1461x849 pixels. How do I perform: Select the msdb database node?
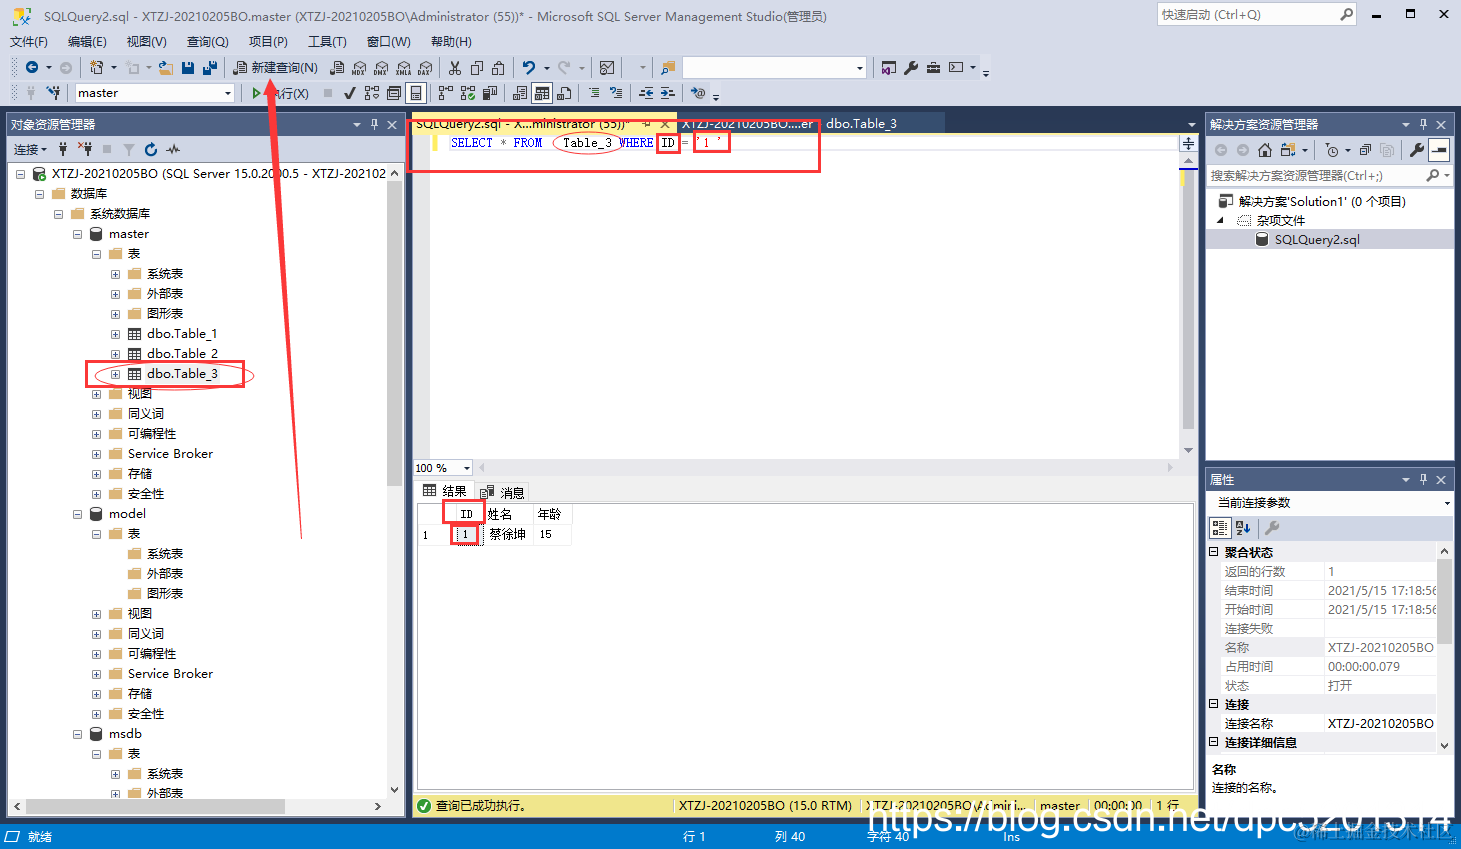125,734
